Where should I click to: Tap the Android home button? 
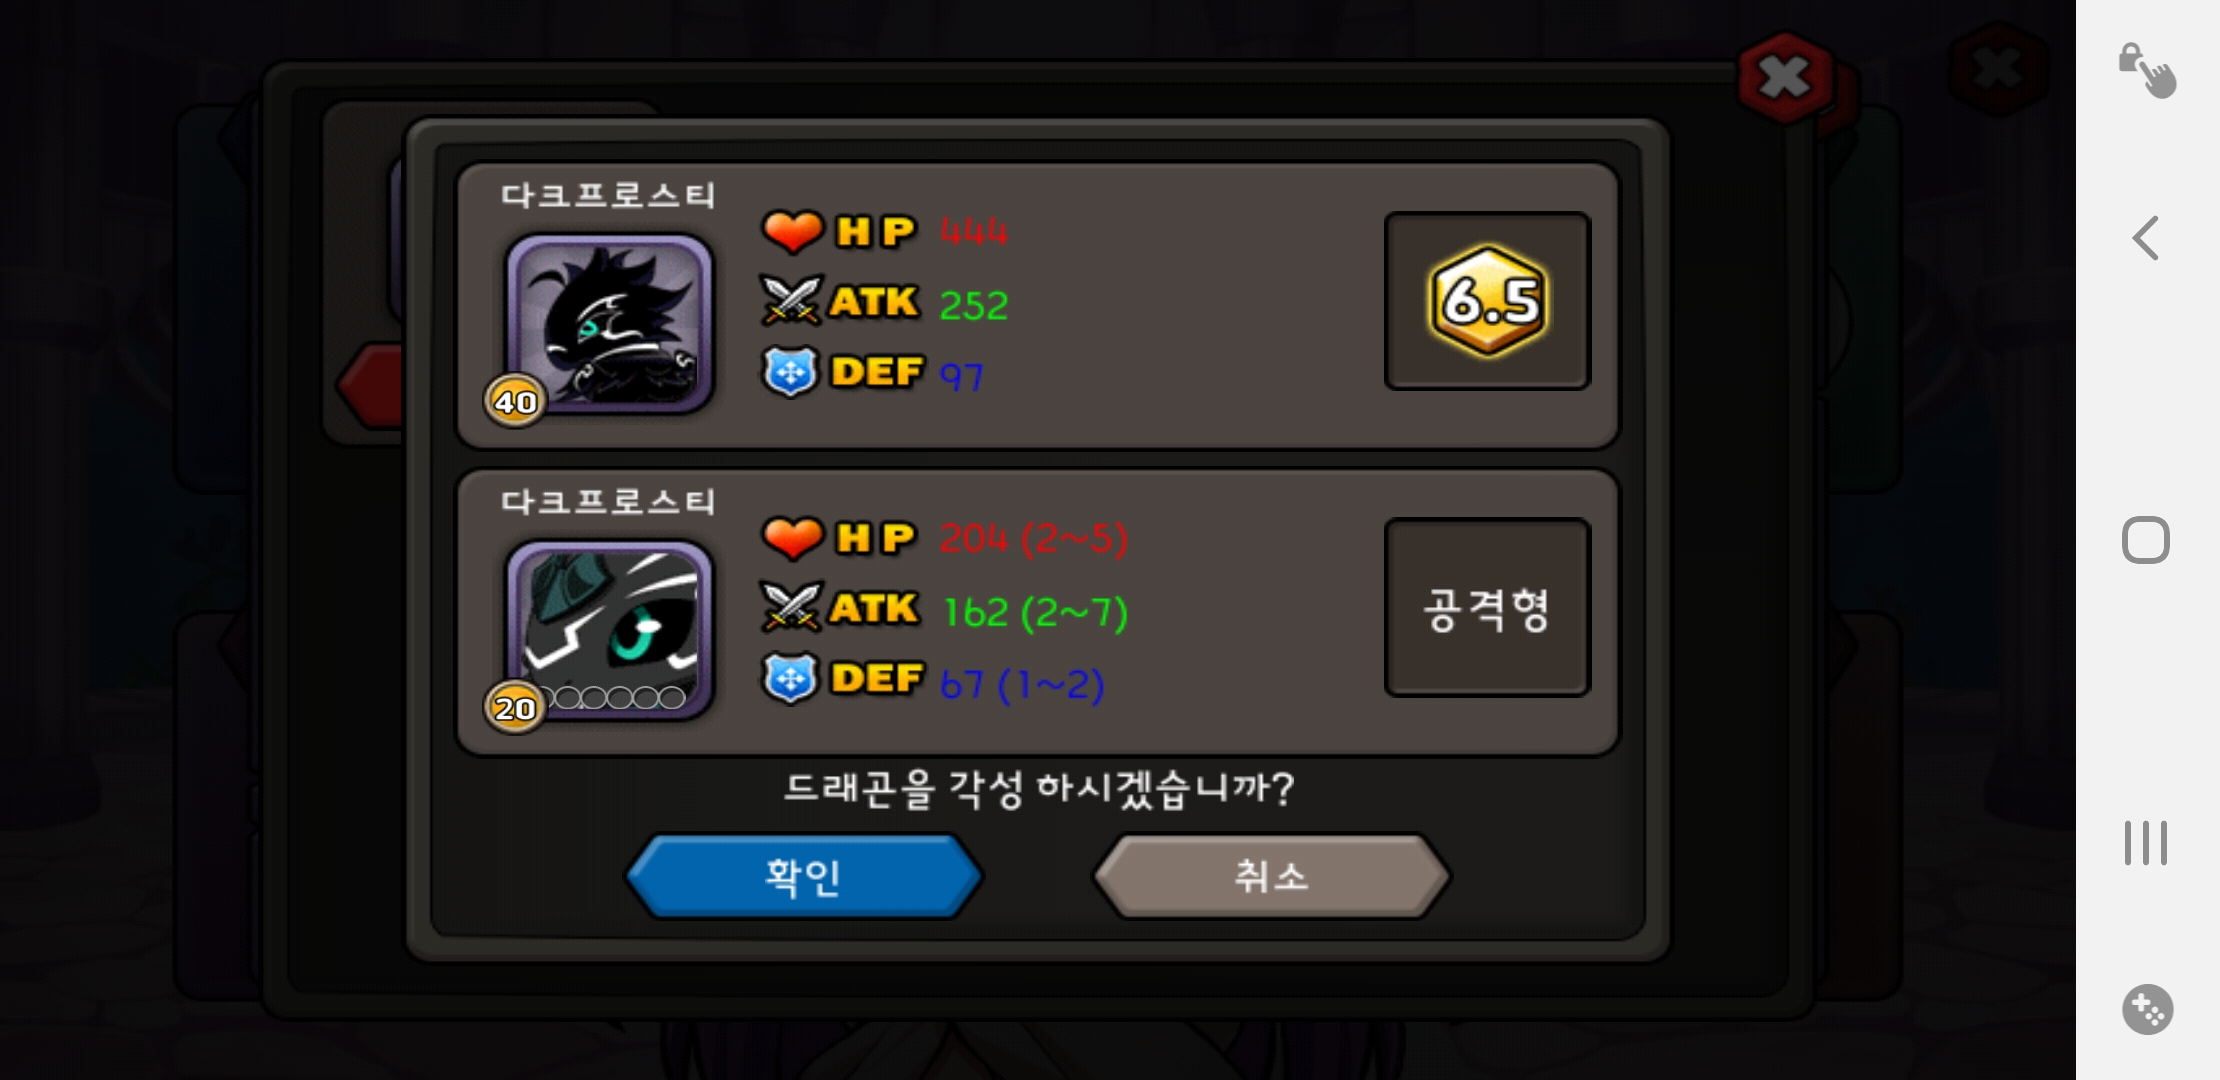pos(2146,540)
